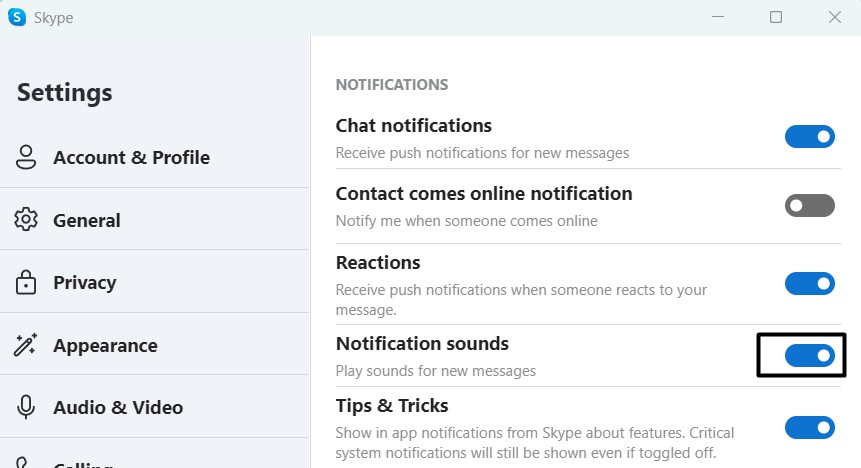This screenshot has width=861, height=468.
Task: Open the Appearance settings section
Action: [x=105, y=346]
